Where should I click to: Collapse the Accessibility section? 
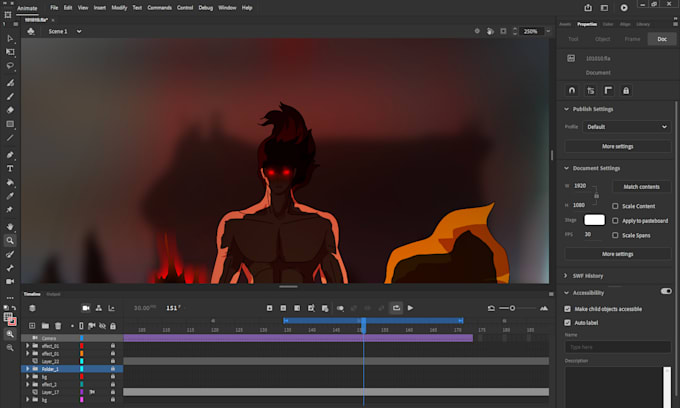pos(566,293)
